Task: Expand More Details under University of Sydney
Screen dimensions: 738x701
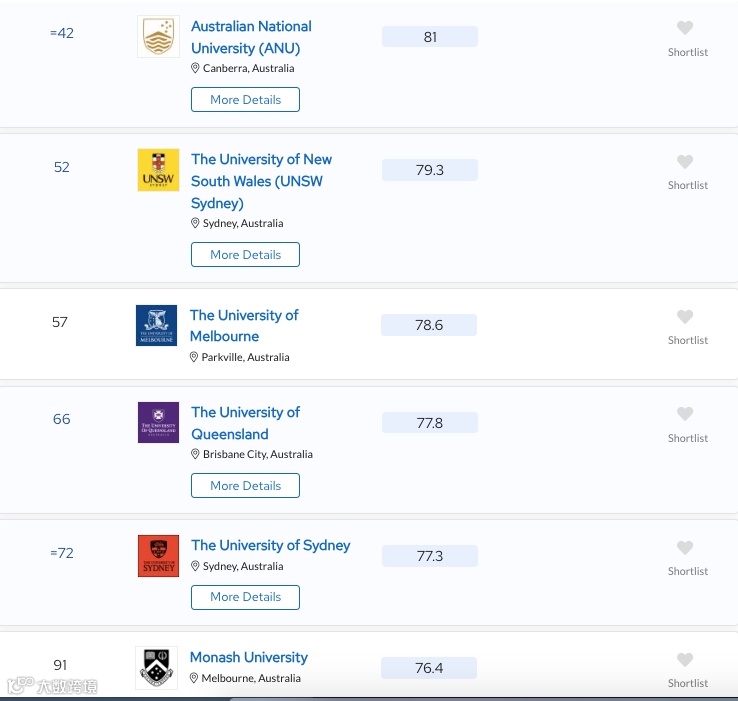Action: click(x=245, y=597)
